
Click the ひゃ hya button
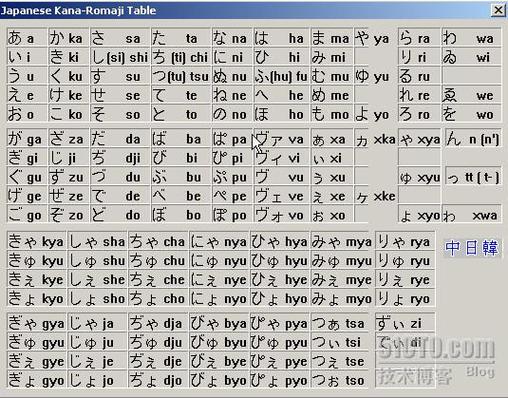pyautogui.click(x=280, y=241)
